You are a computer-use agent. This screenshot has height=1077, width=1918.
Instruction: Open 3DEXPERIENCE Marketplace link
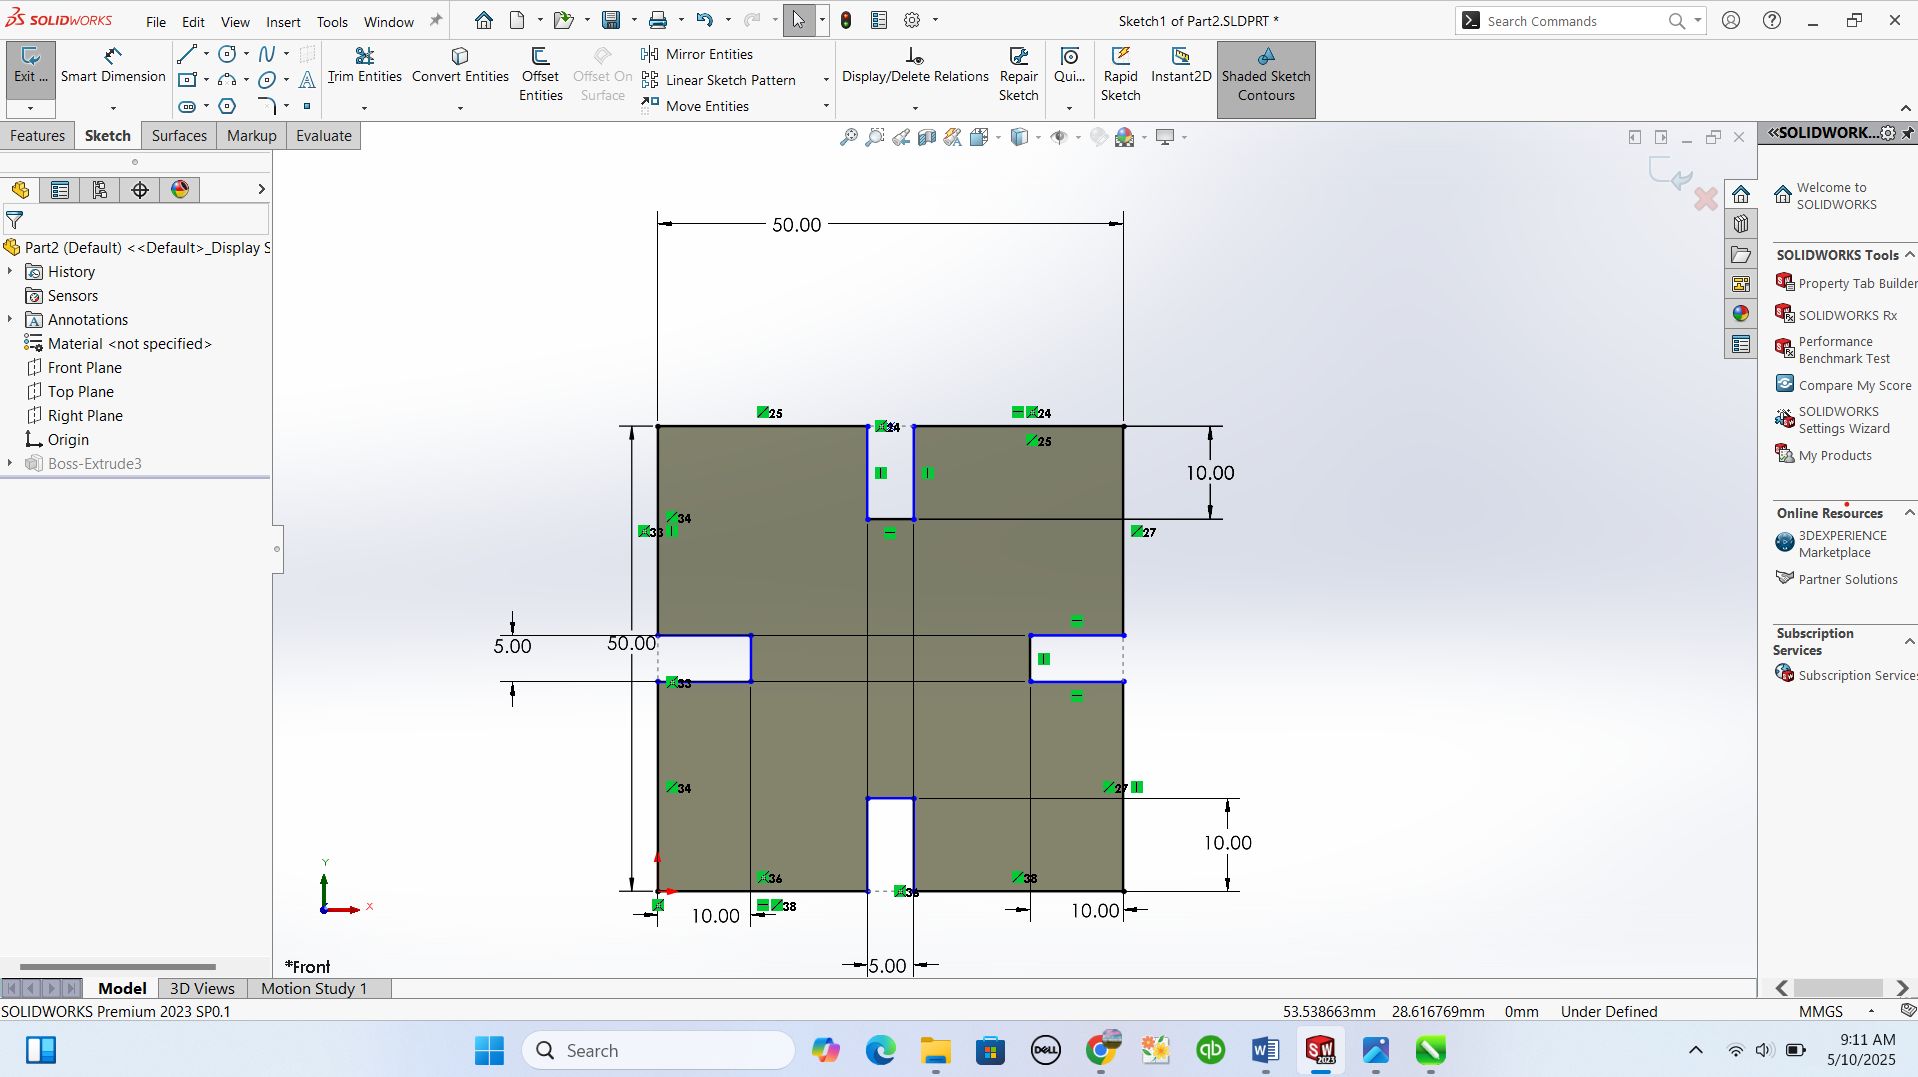point(1832,544)
